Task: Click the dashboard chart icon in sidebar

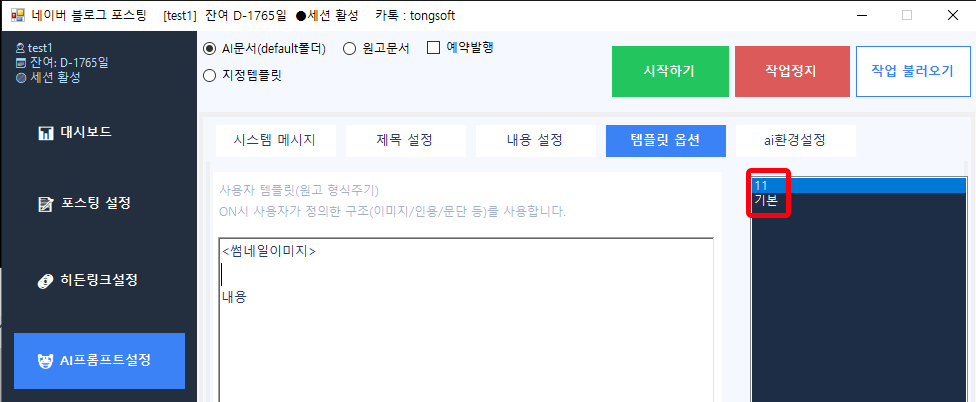Action: (45, 132)
